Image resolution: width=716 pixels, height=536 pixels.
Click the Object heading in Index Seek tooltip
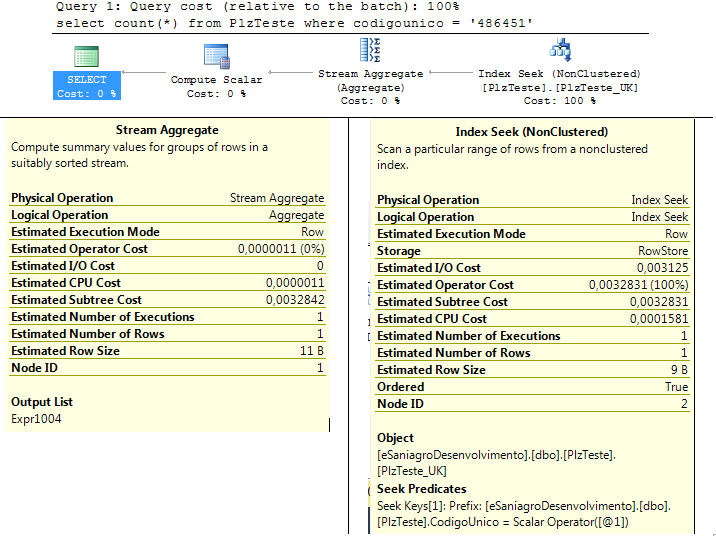pyautogui.click(x=395, y=438)
